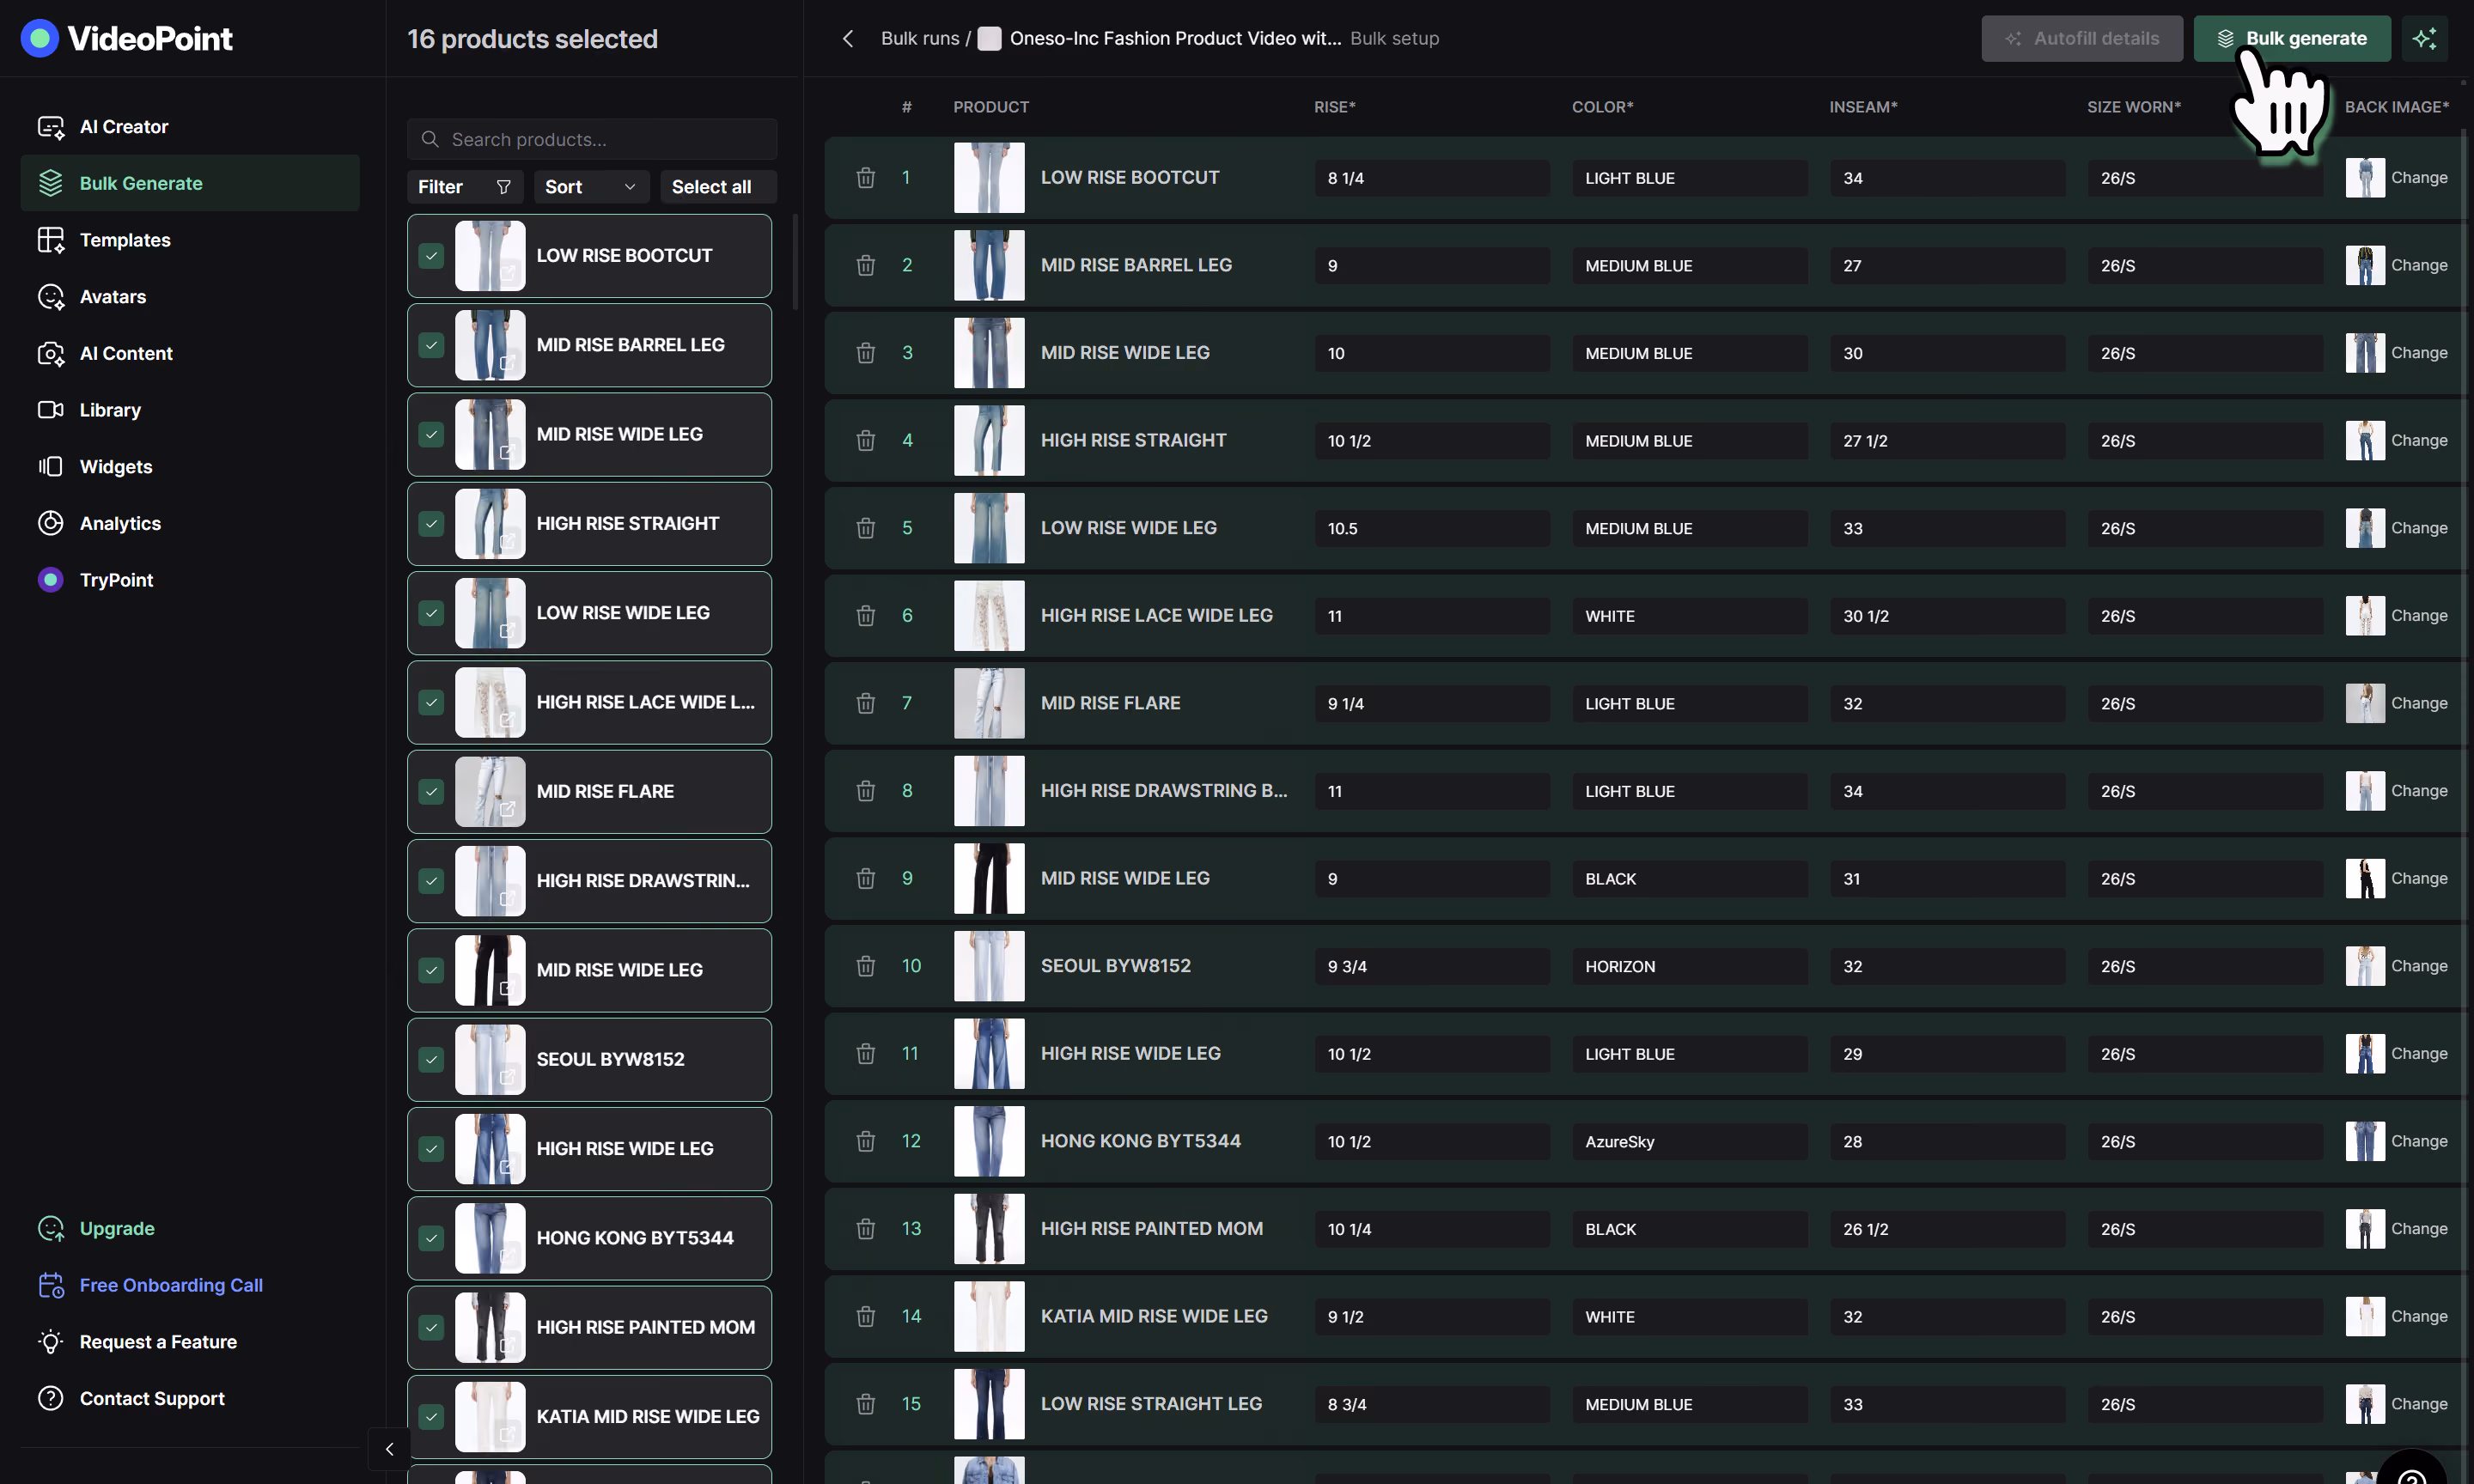Remove row 4 HIGH RISE STRAIGHT with trash icon
2474x1484 pixels.
[x=866, y=440]
